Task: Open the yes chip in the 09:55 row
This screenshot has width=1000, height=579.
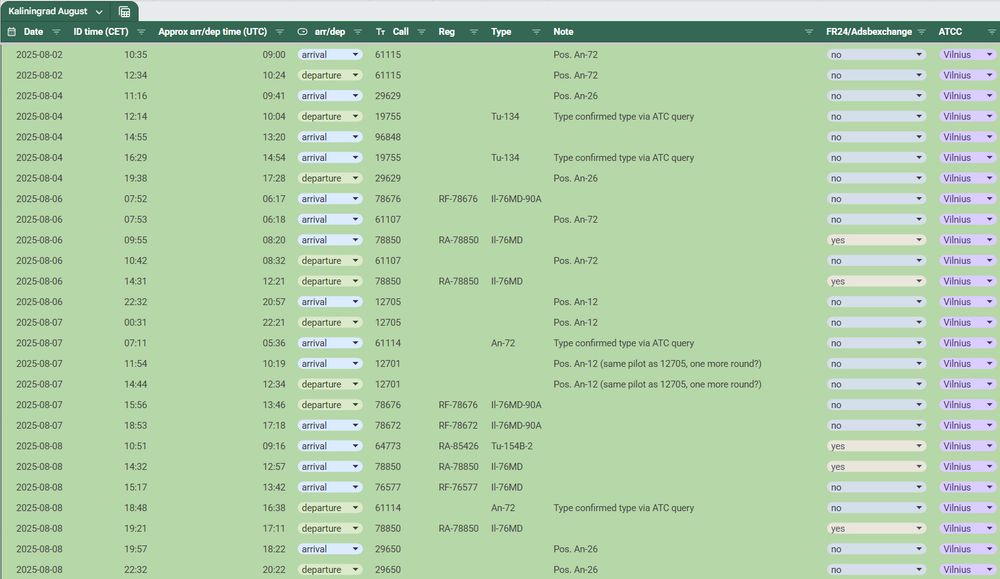Action: (x=876, y=240)
